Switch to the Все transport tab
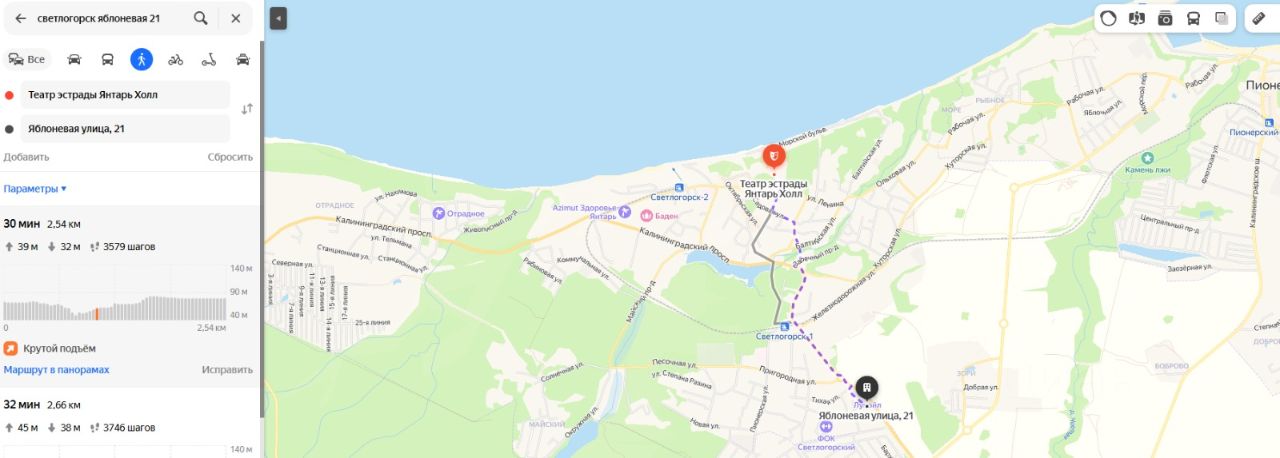The height and width of the screenshot is (458, 1280). [27, 59]
